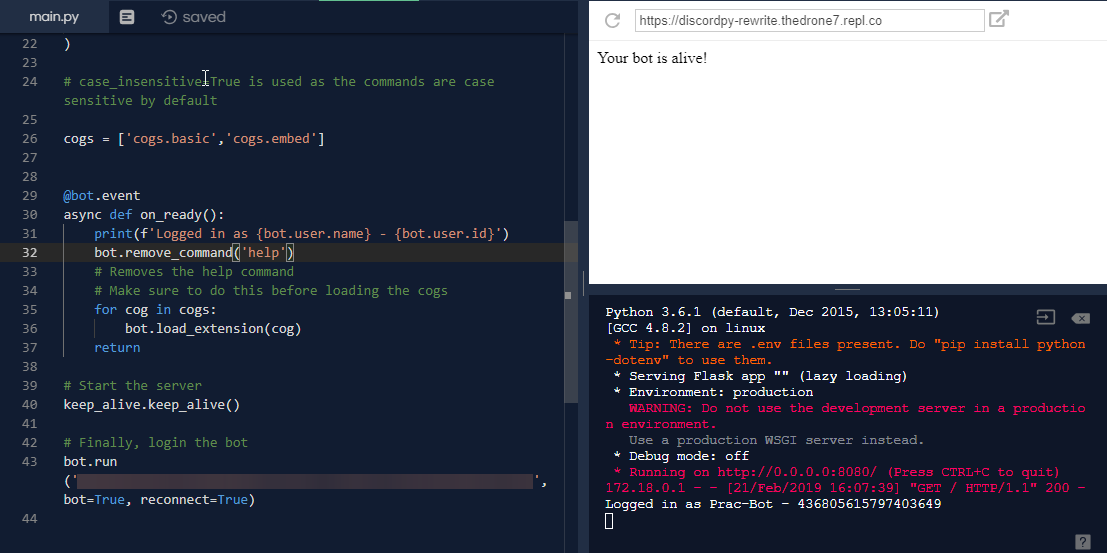Place cursor on bot.remove_command line
This screenshot has width=1107, height=553.
click(x=194, y=252)
